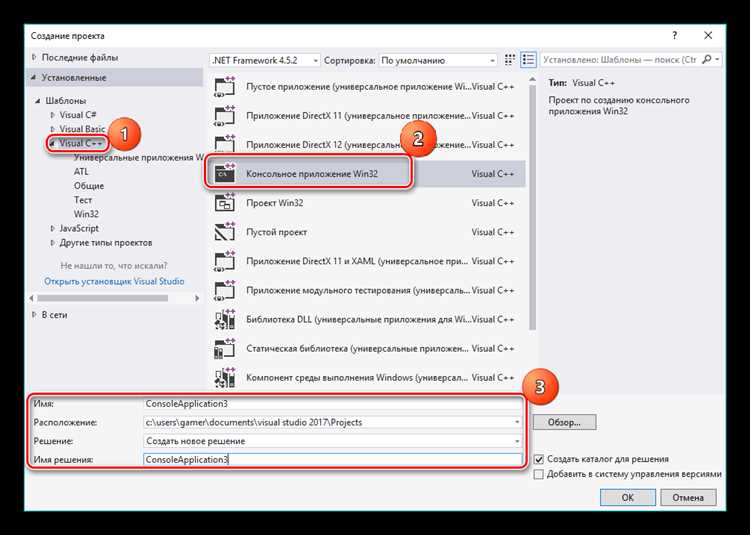Viewport: 750px width, 535px height.
Task: Select the Win32 category in tree
Action: click(x=86, y=214)
